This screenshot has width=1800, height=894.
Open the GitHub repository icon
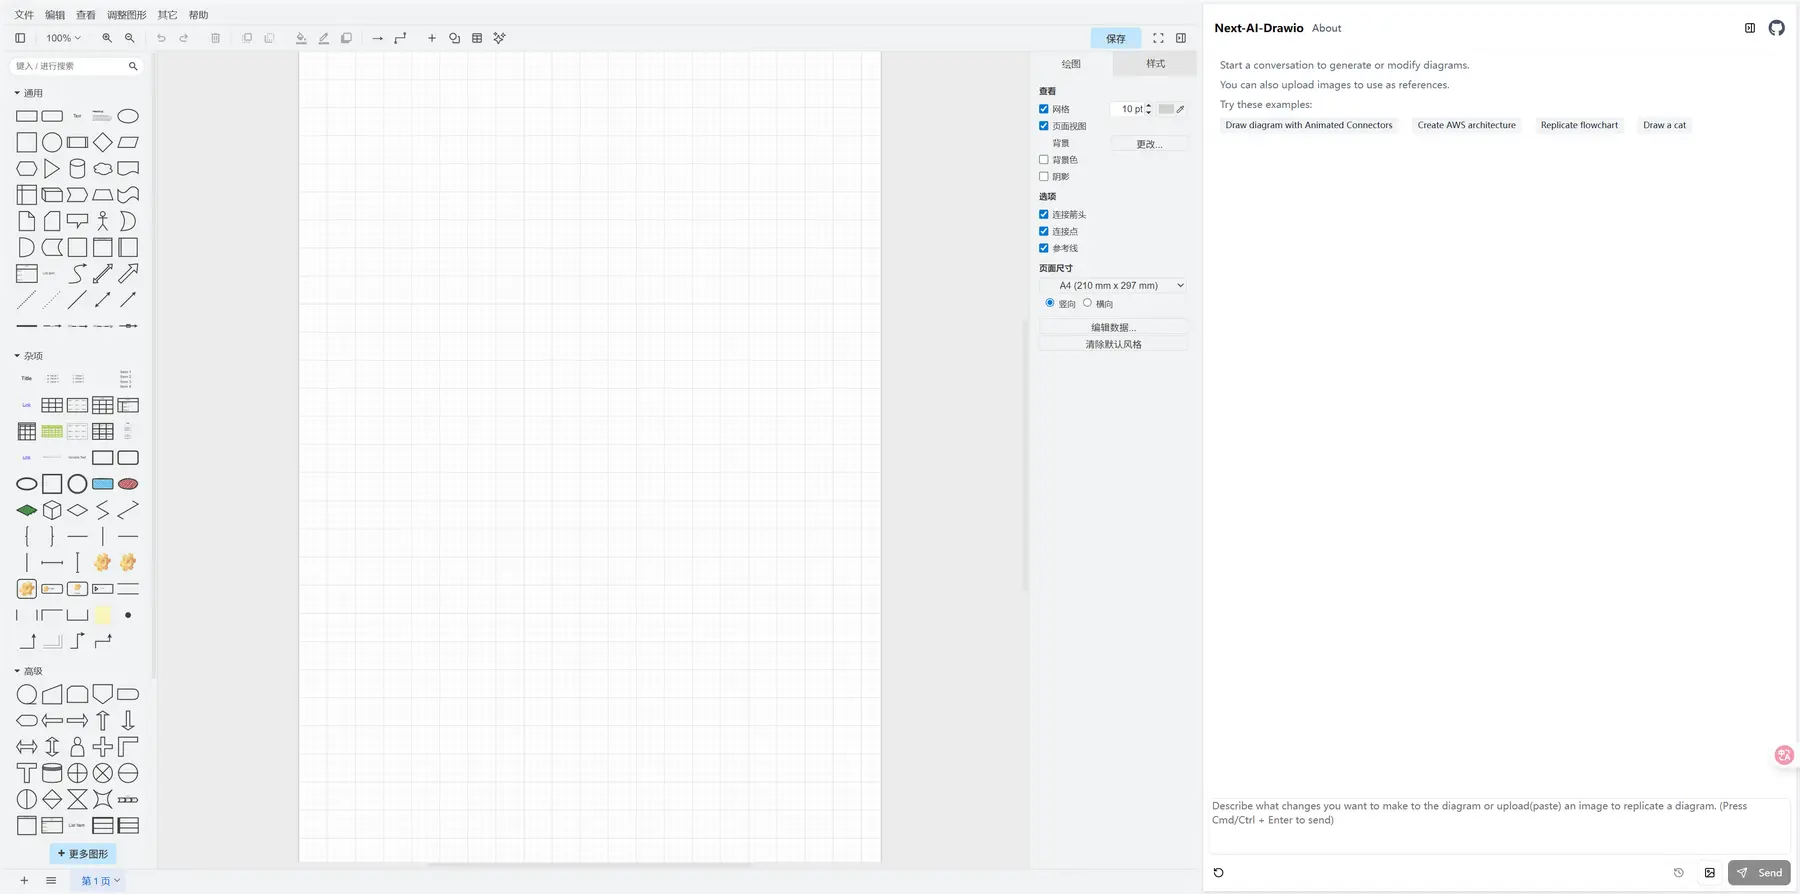[x=1776, y=28]
